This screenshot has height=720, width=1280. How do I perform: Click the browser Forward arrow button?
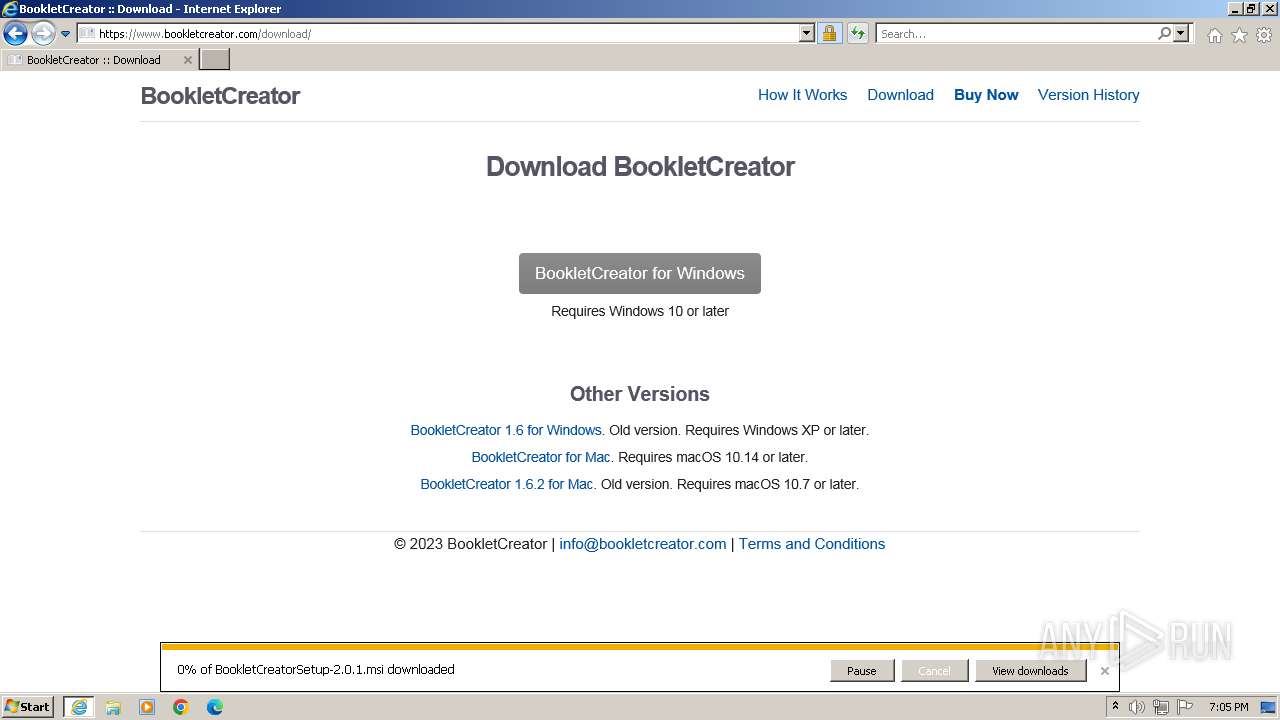pos(42,34)
